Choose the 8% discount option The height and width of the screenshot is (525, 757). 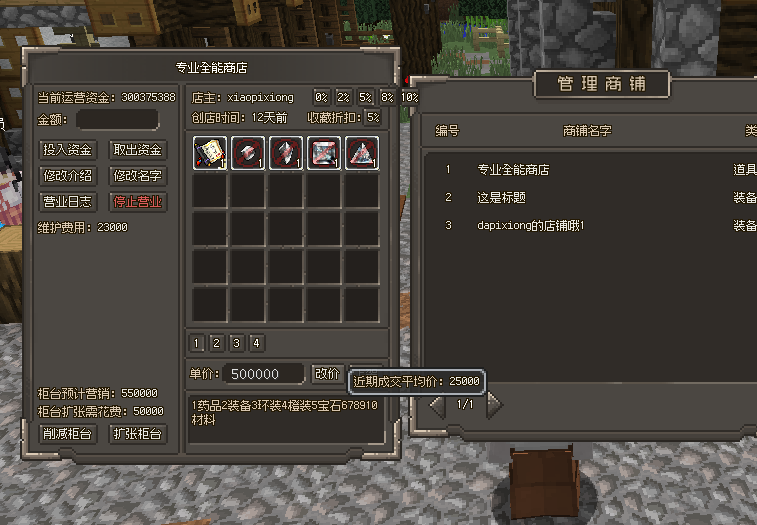[x=387, y=98]
